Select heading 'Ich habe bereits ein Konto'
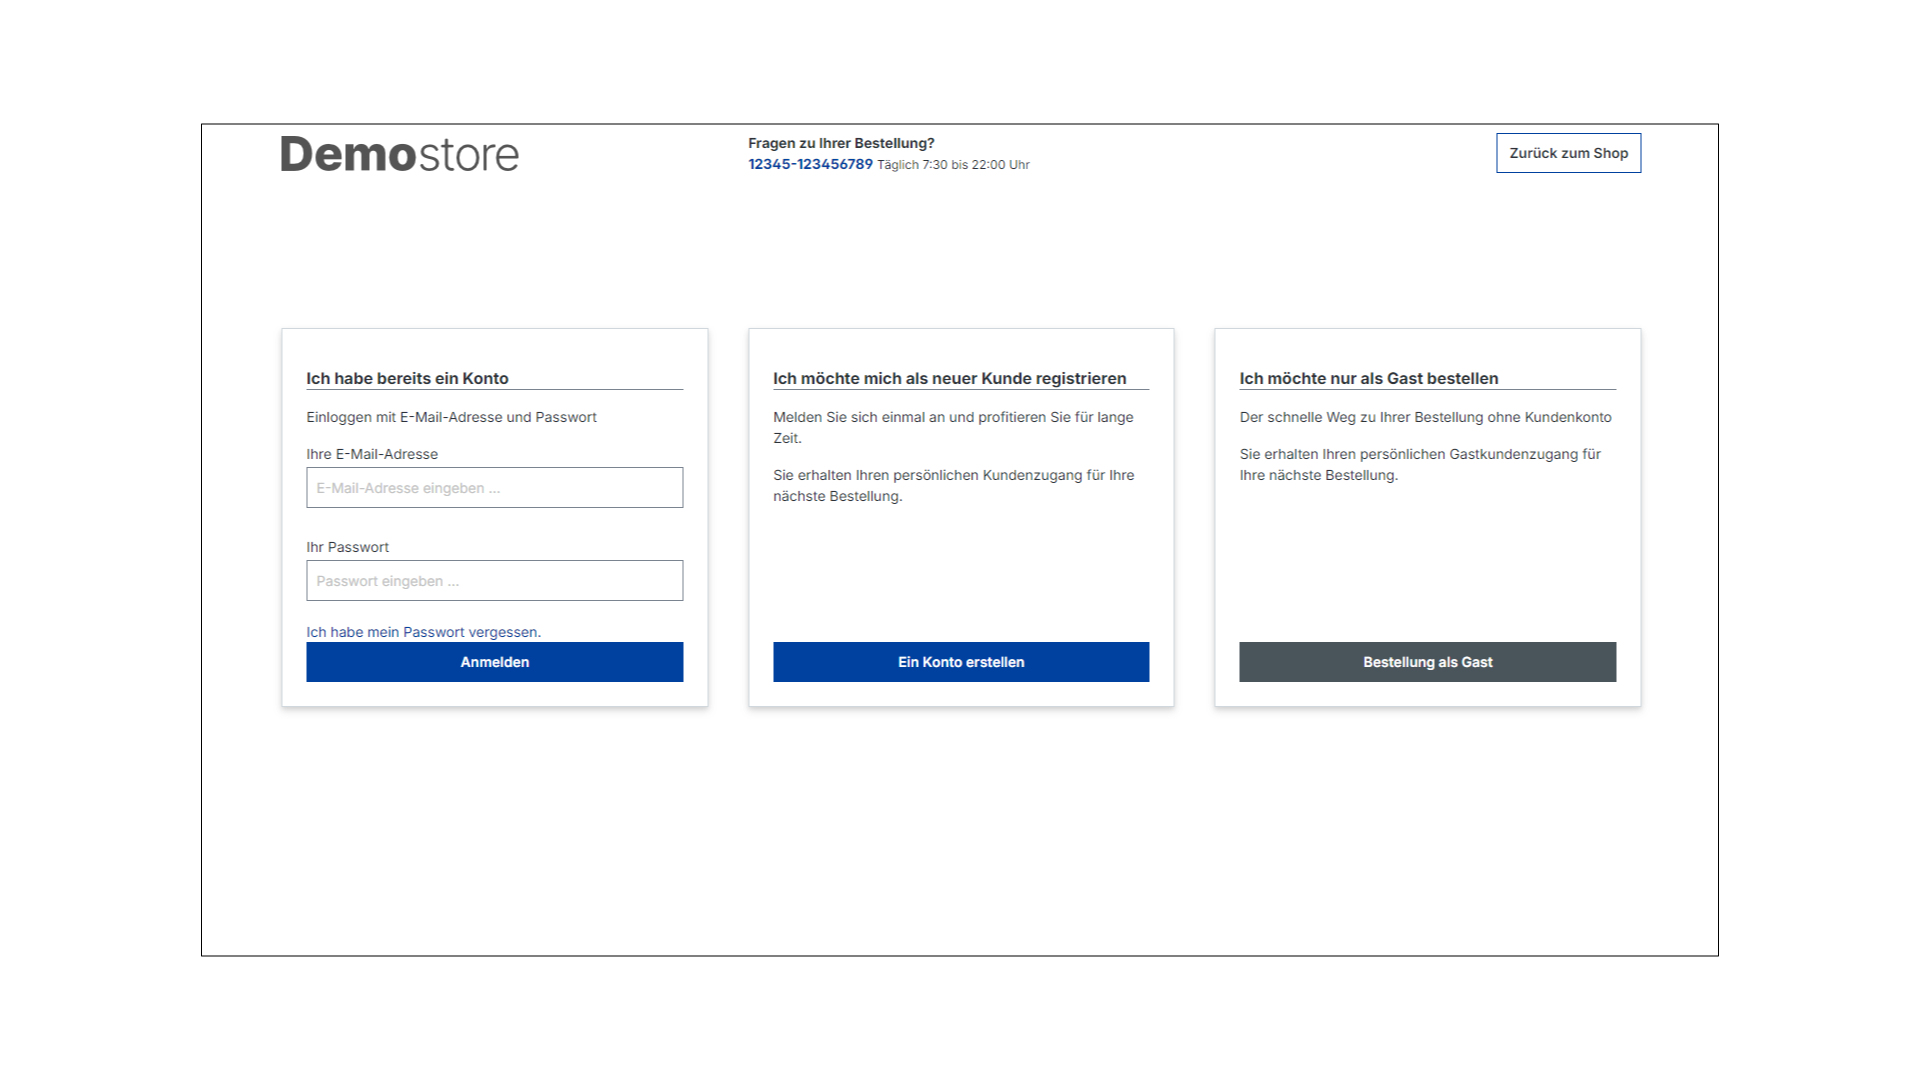The height and width of the screenshot is (1080, 1920). (407, 378)
